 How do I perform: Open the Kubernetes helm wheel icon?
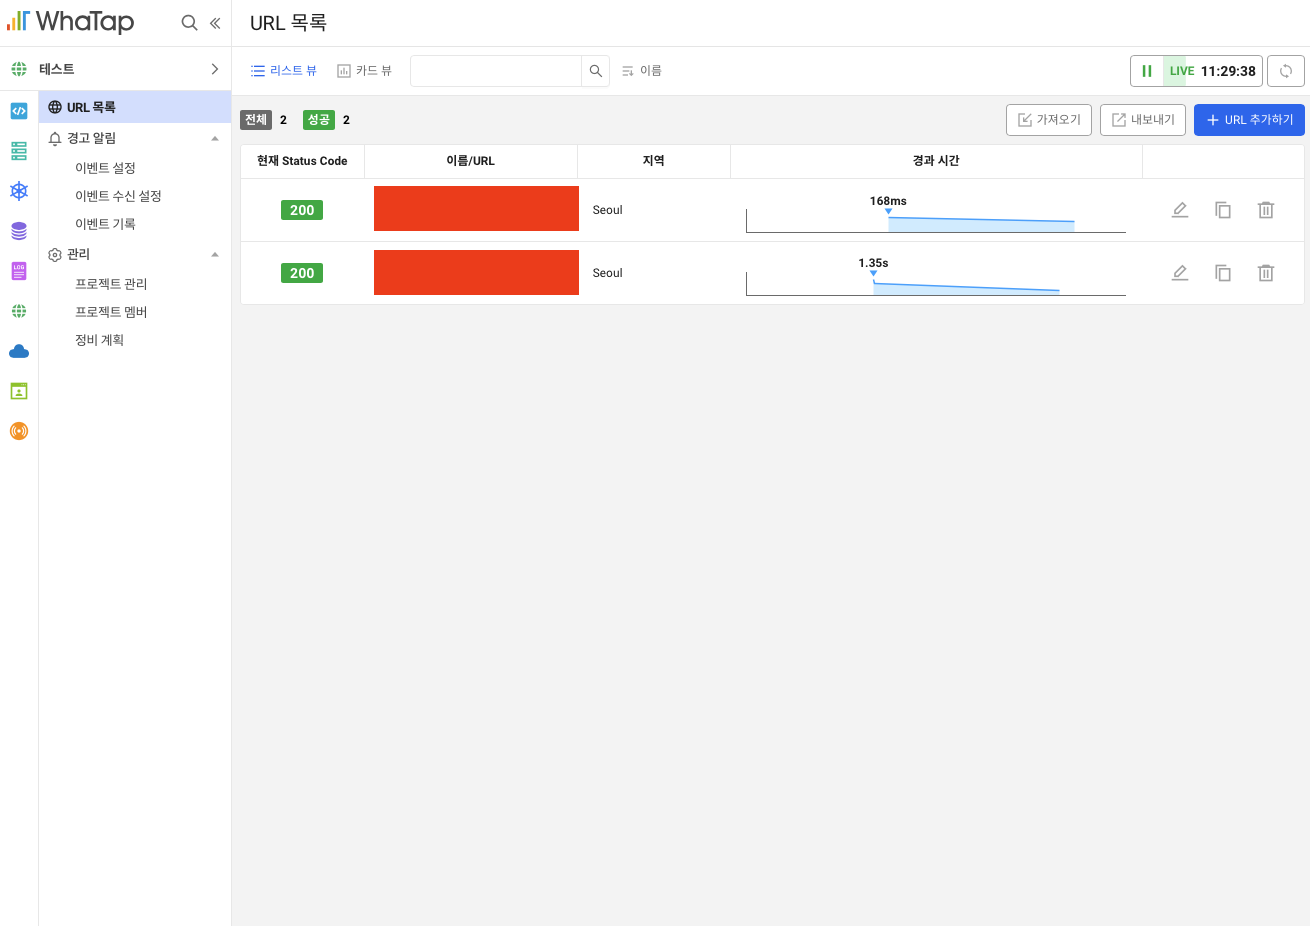pyautogui.click(x=19, y=191)
